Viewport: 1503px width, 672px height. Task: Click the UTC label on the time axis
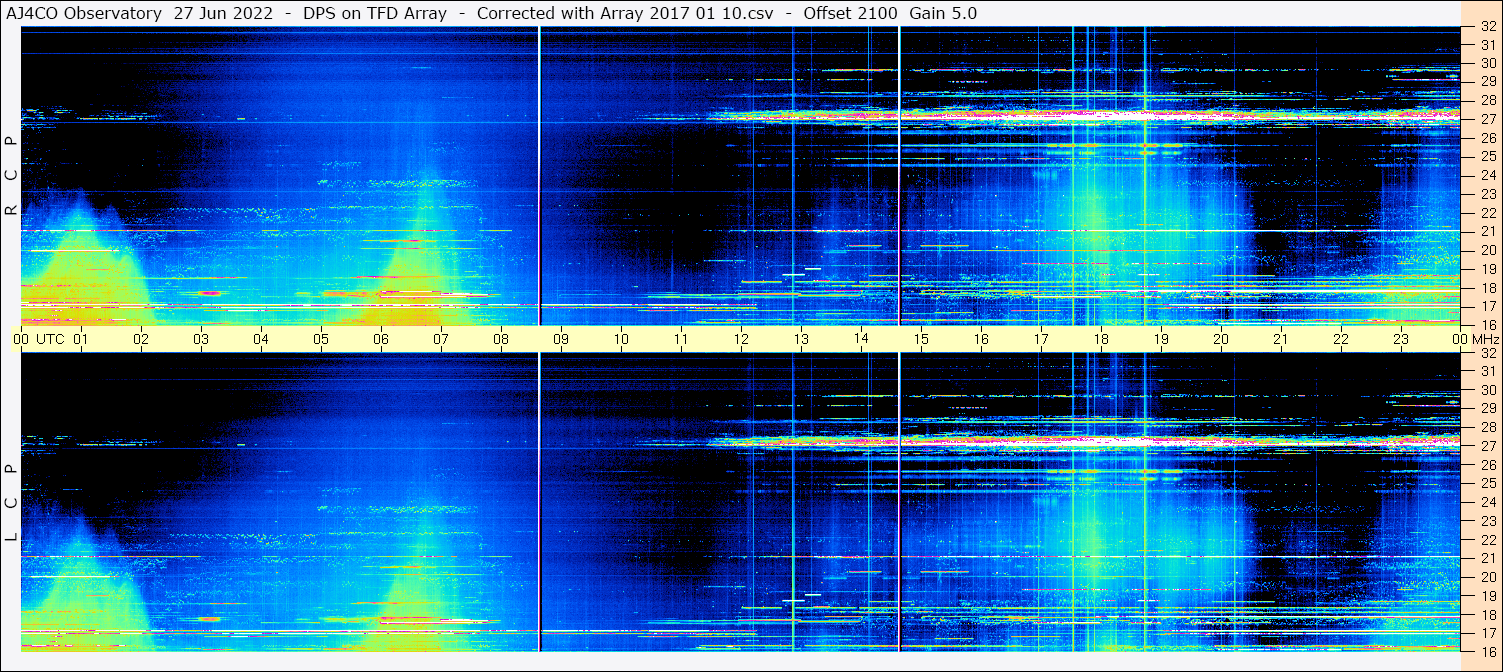click(x=50, y=339)
